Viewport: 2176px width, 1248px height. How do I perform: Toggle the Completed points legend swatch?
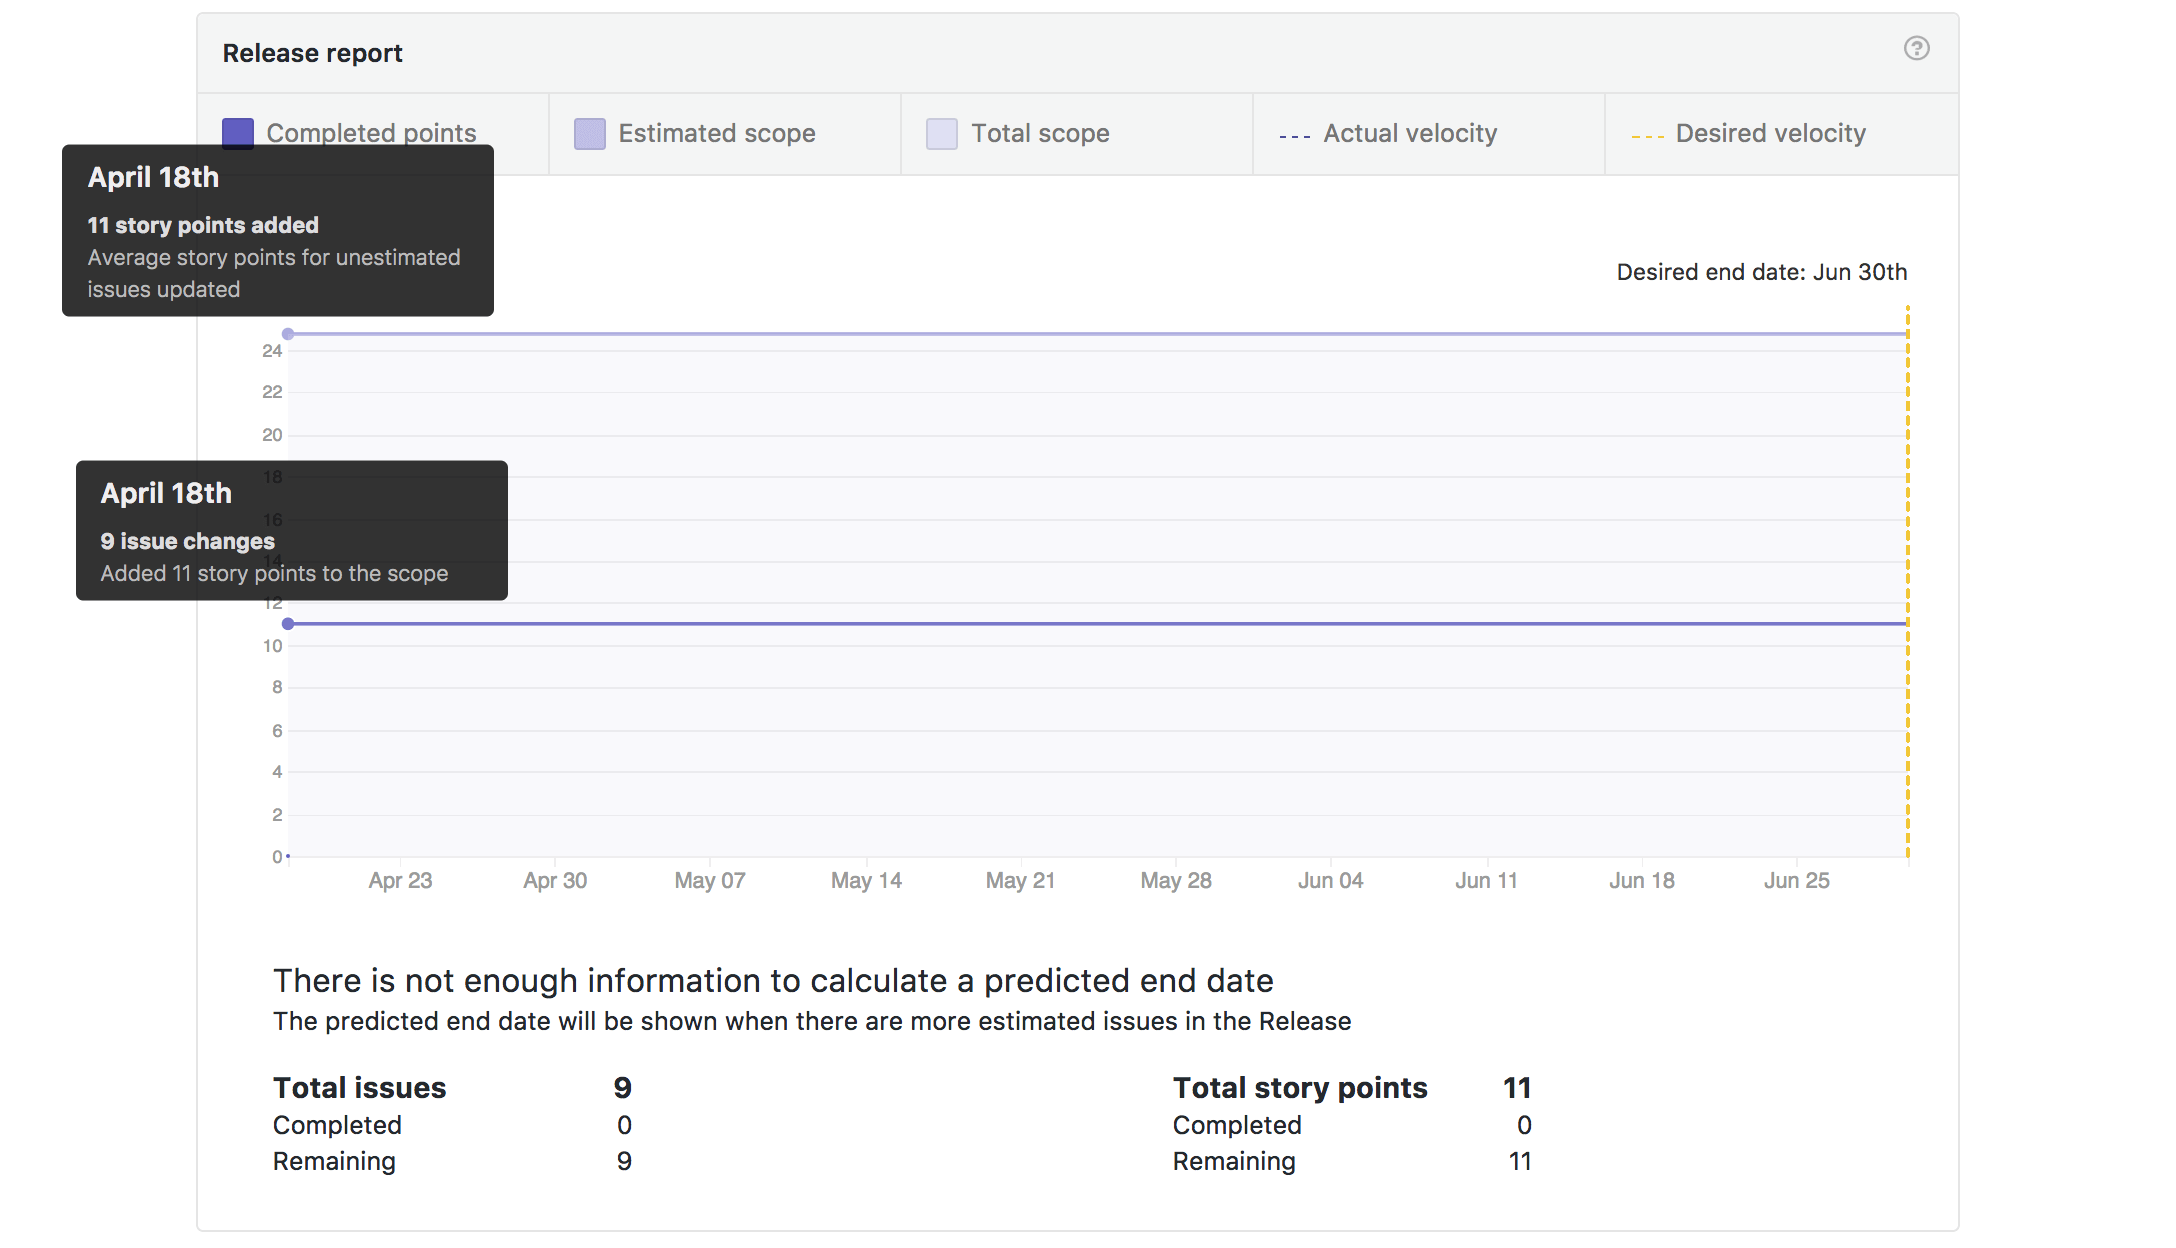pyautogui.click(x=238, y=130)
